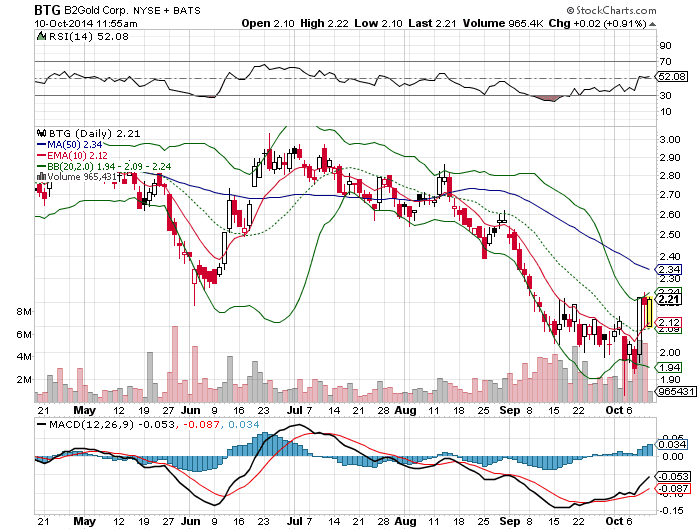Click the 30 oversold level on RSI axis
The width and height of the screenshot is (700, 530).
pyautogui.click(x=665, y=95)
